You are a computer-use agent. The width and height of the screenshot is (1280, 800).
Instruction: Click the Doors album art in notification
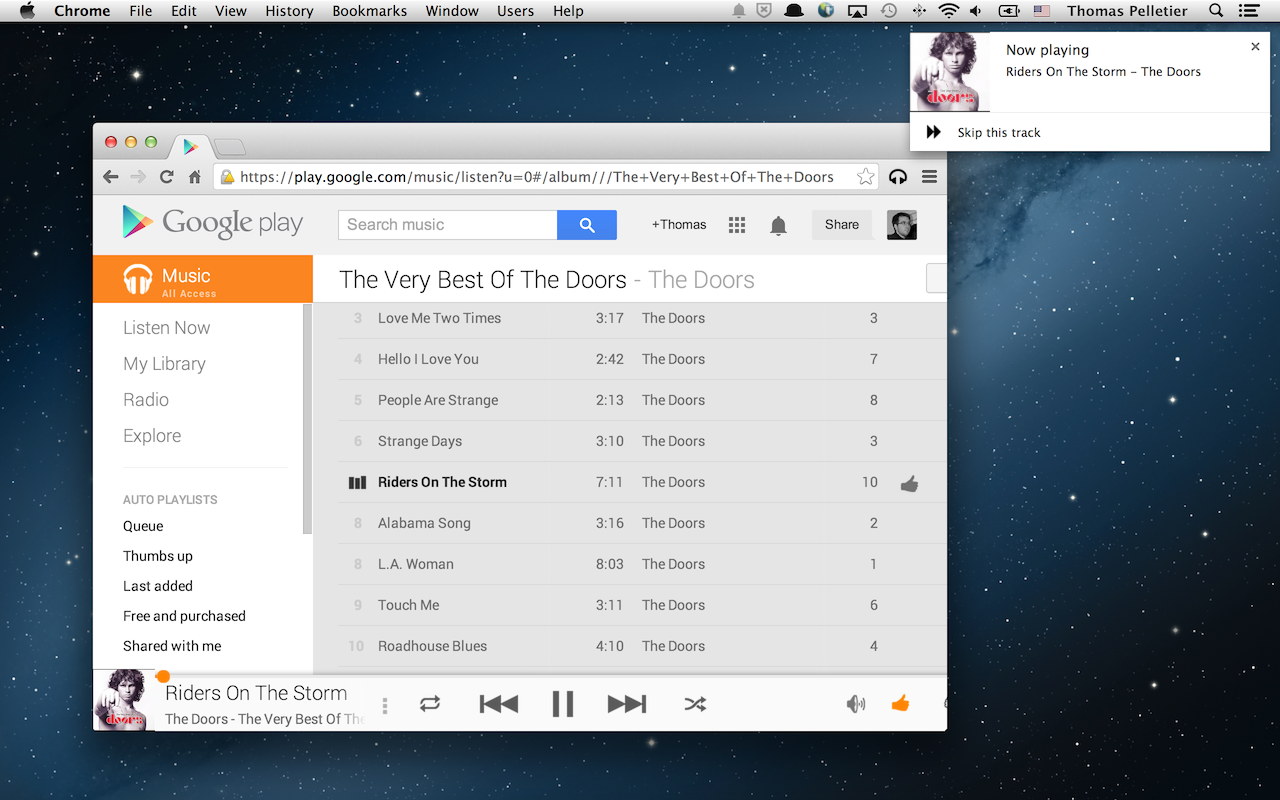pyautogui.click(x=950, y=72)
